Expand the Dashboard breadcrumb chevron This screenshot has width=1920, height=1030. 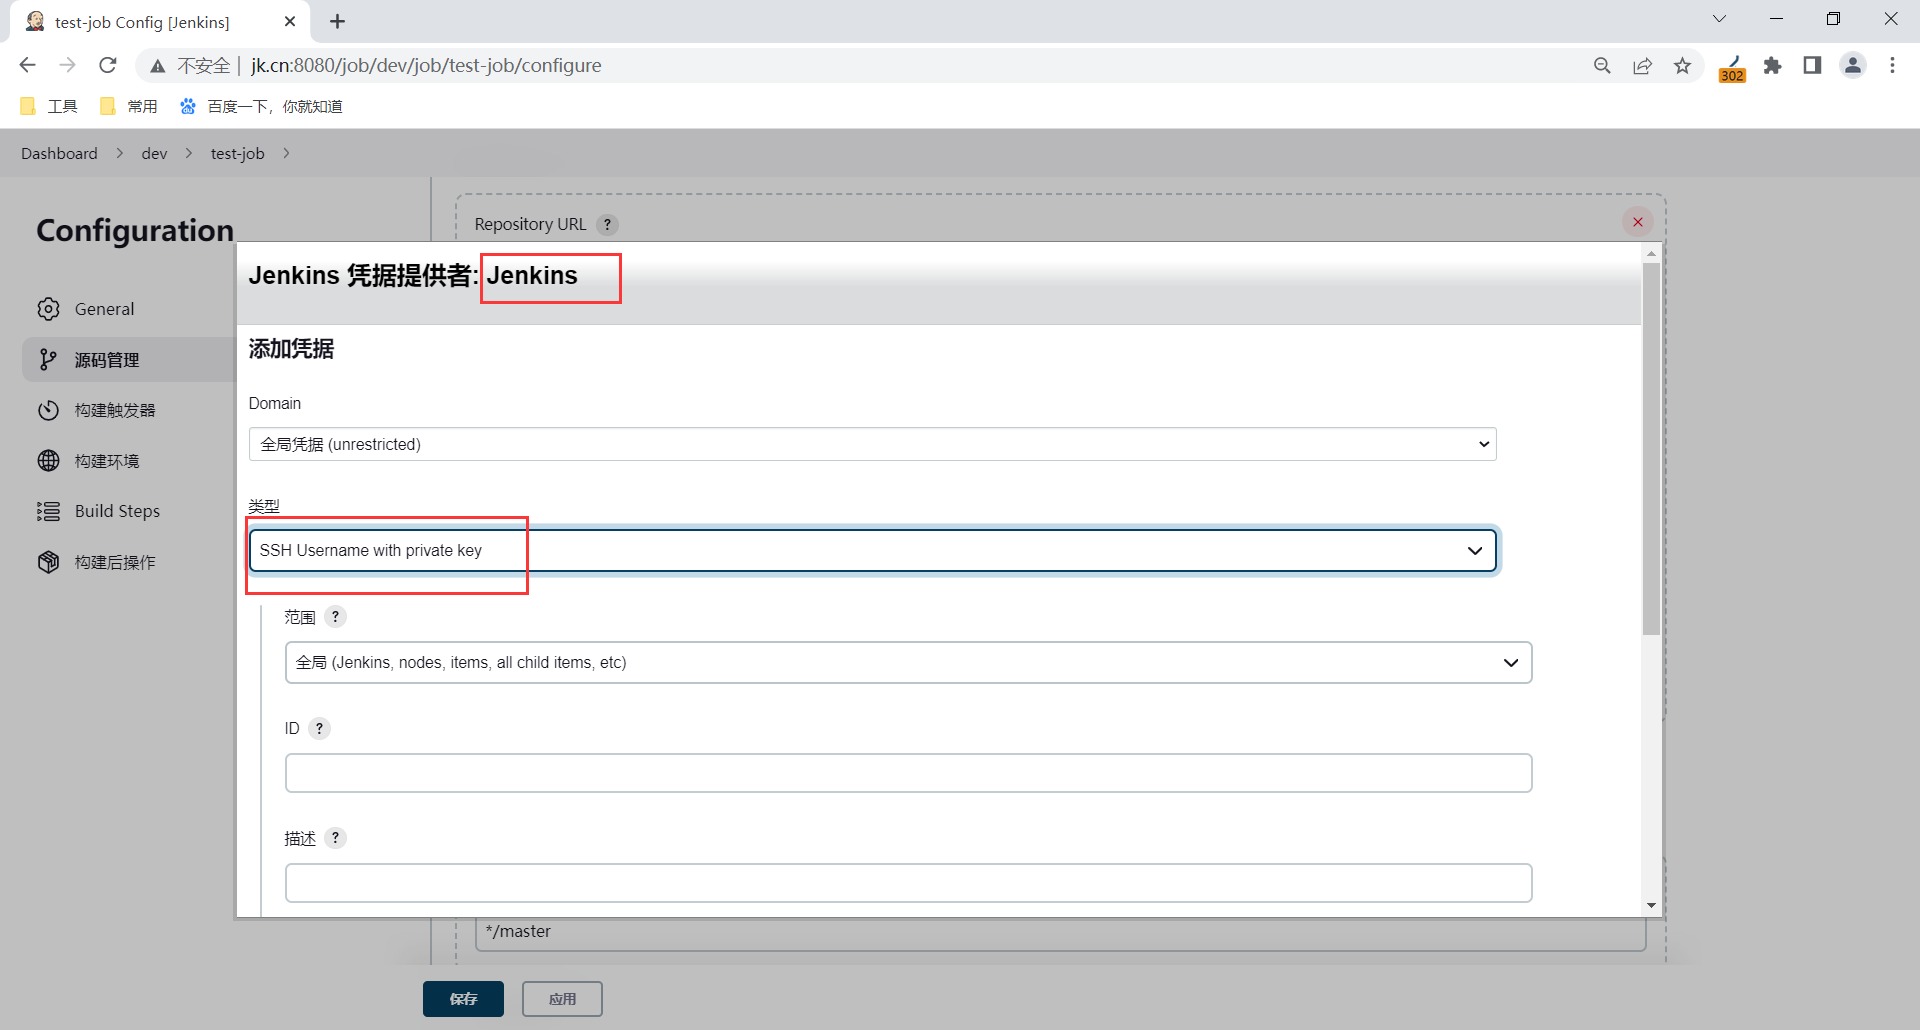pyautogui.click(x=120, y=153)
